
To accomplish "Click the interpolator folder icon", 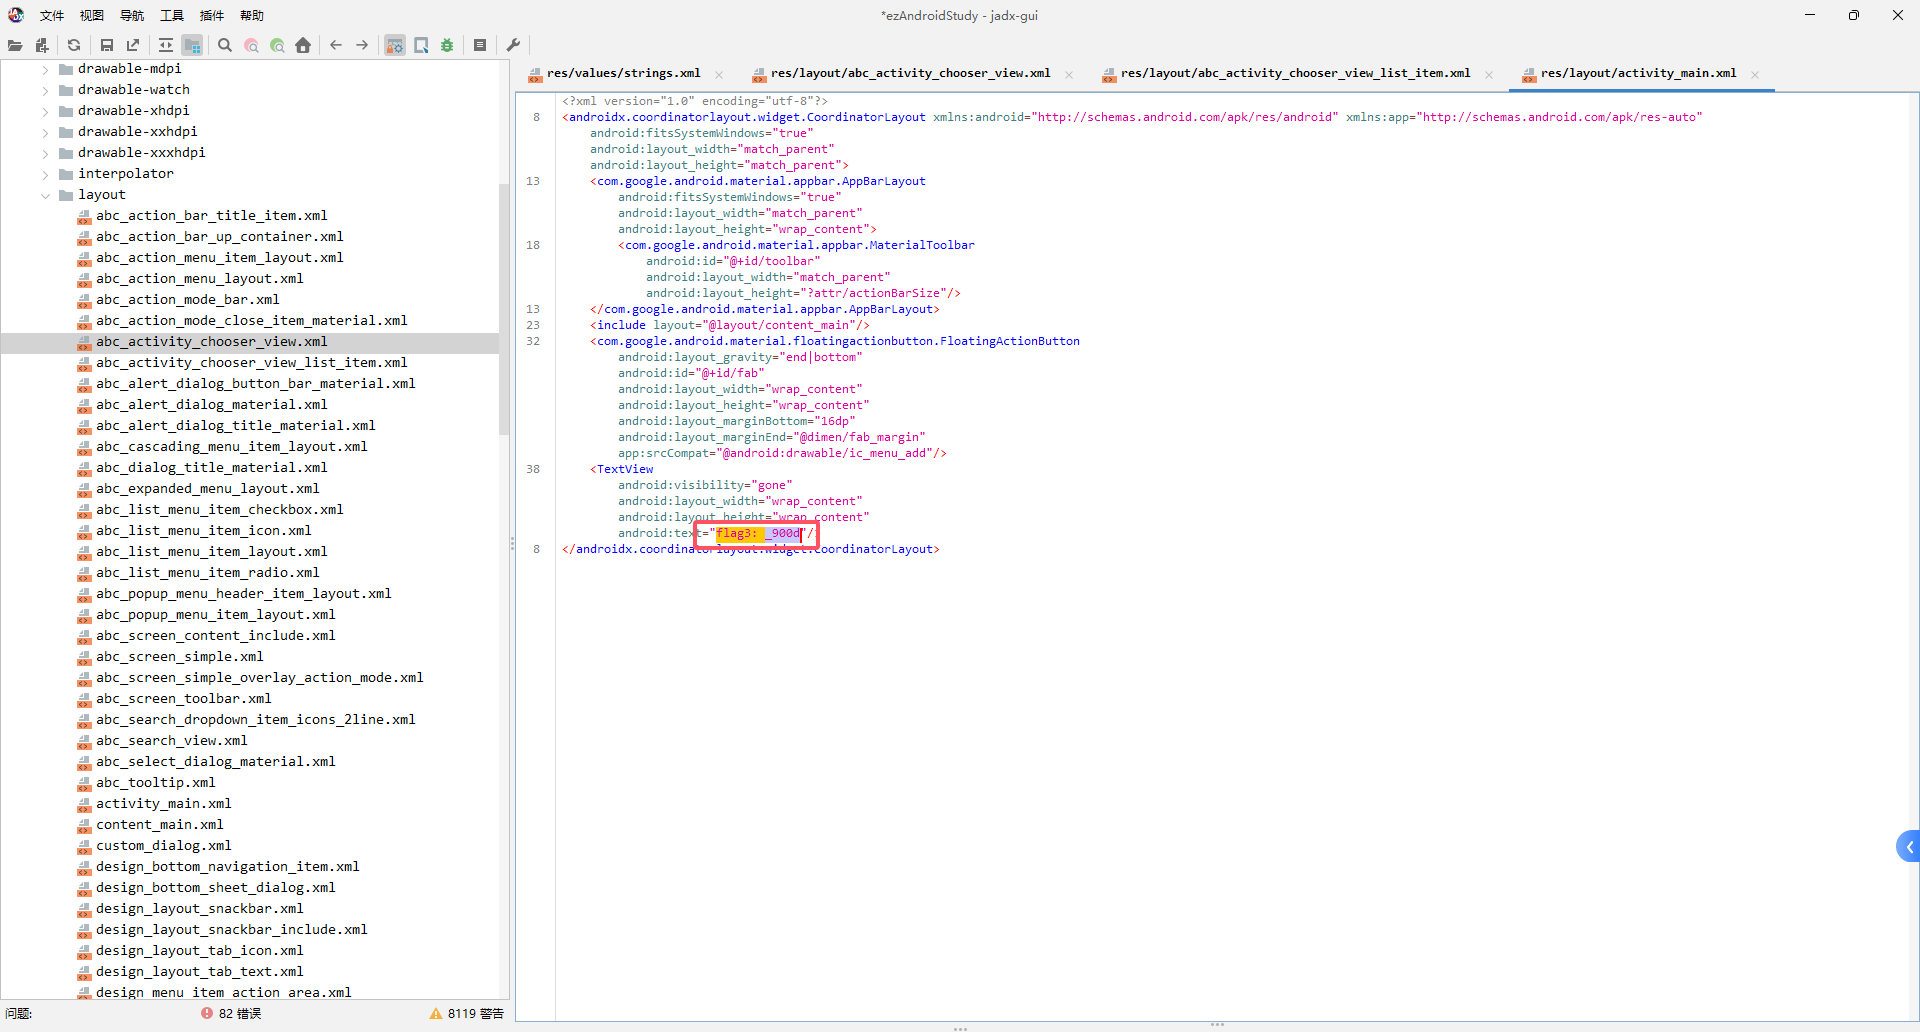I will tap(66, 174).
